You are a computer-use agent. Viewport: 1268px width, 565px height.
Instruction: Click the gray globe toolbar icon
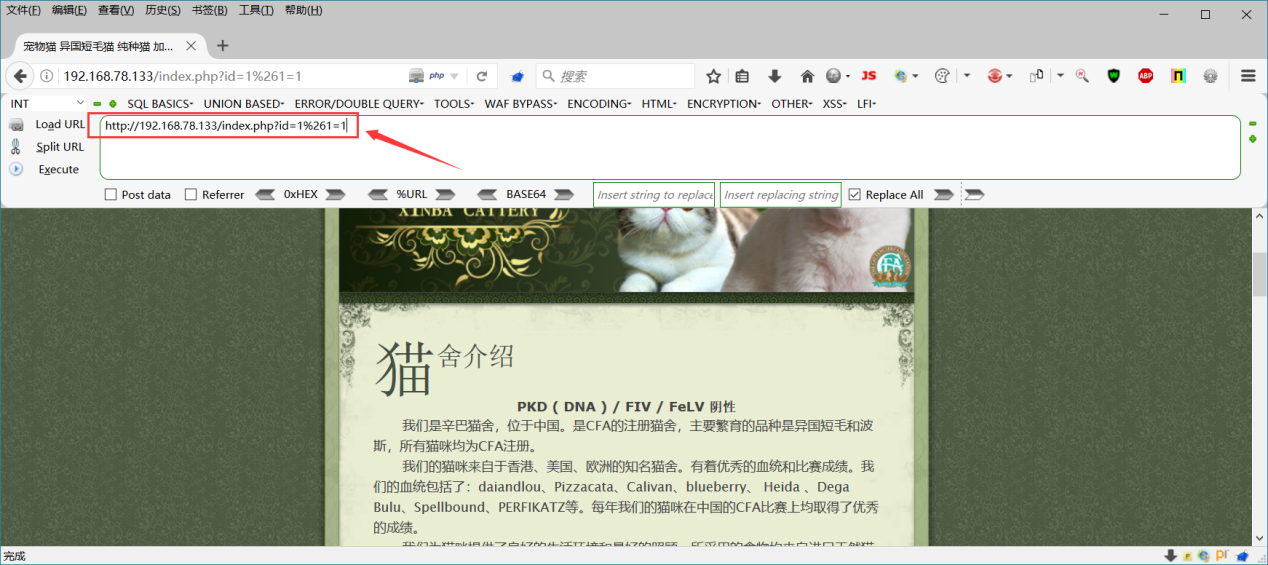[835, 76]
